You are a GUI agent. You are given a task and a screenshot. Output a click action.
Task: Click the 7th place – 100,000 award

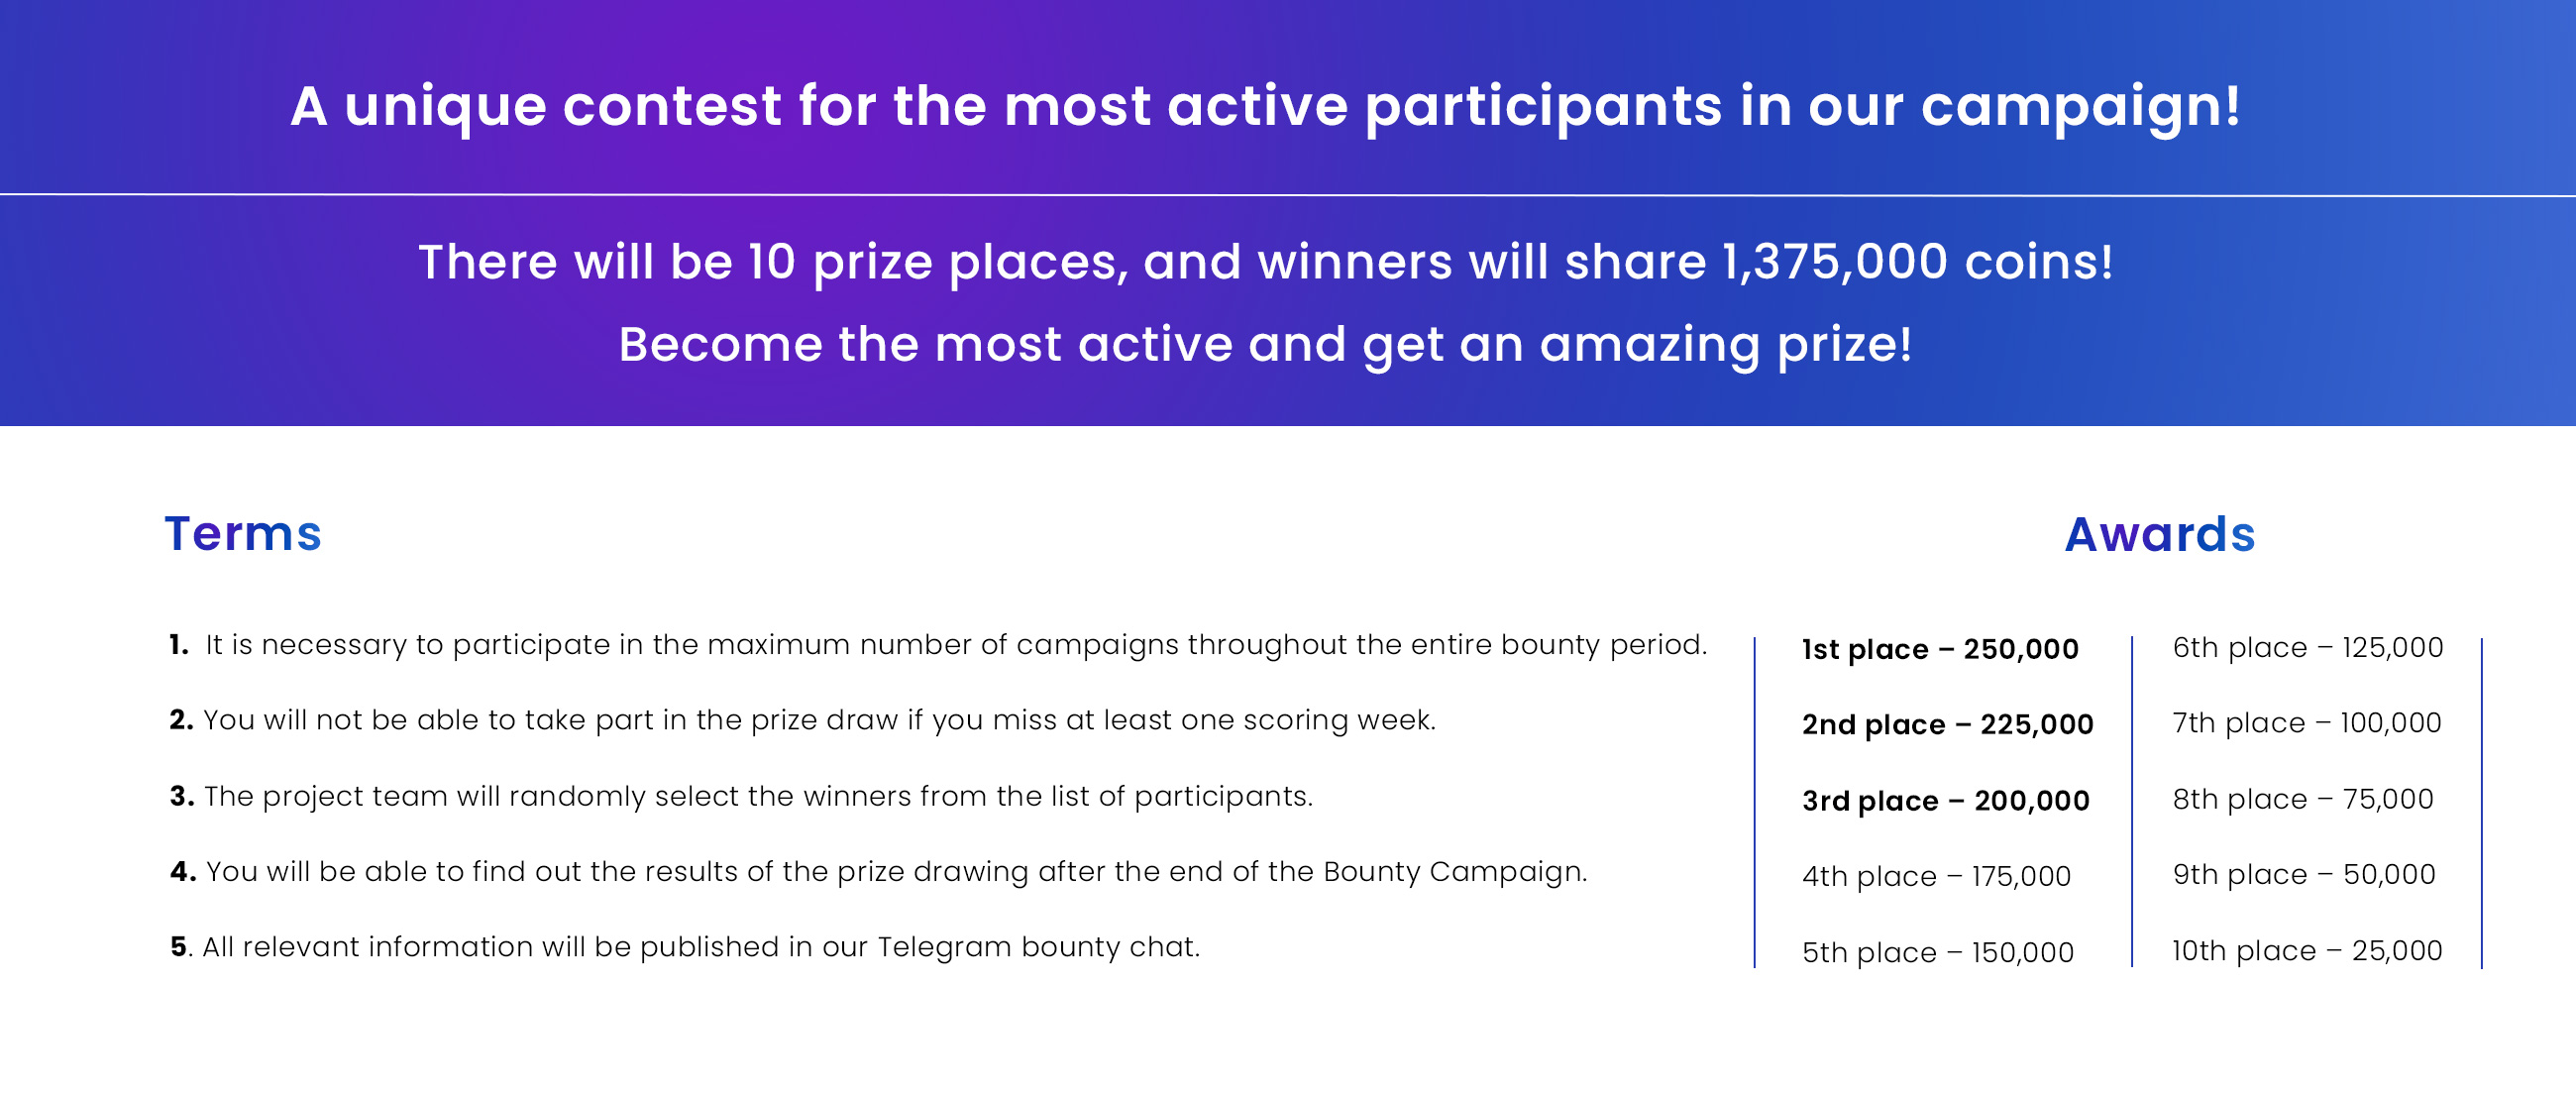2307,722
